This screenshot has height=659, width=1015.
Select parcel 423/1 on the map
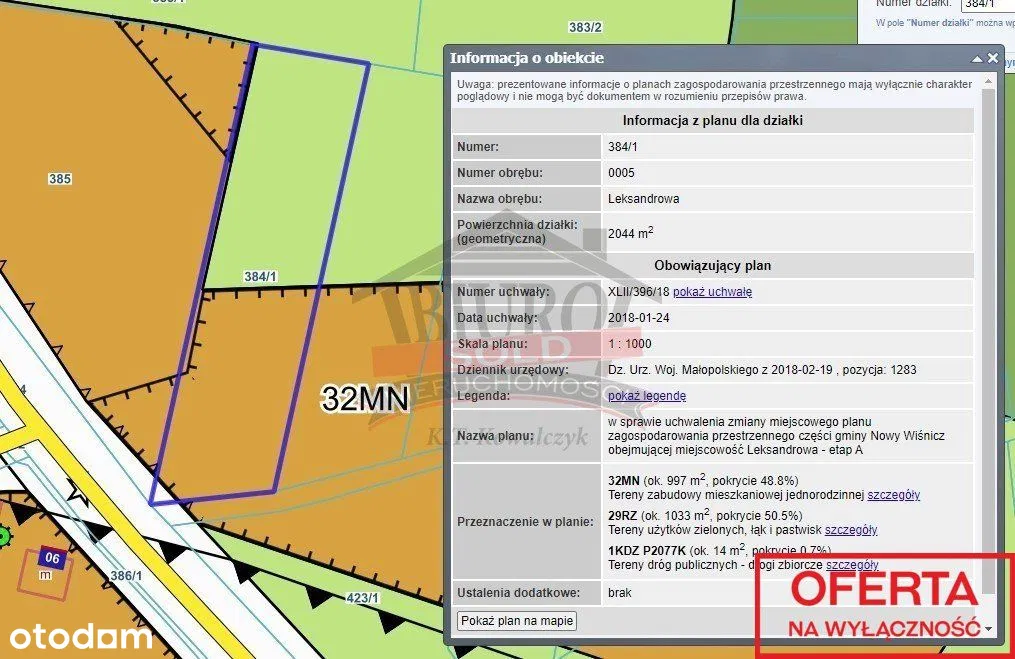click(x=362, y=598)
